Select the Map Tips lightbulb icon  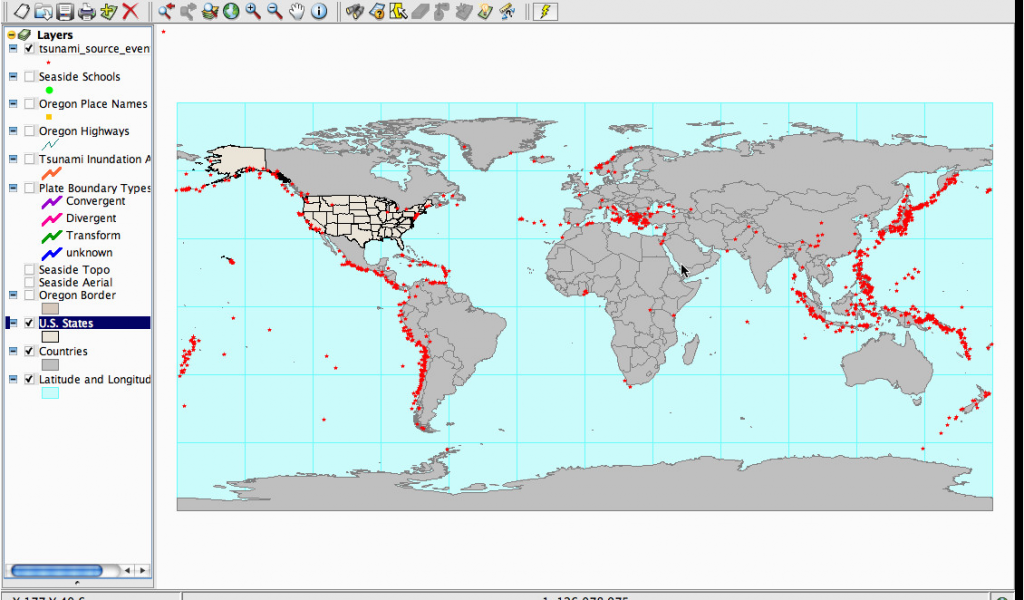click(485, 11)
